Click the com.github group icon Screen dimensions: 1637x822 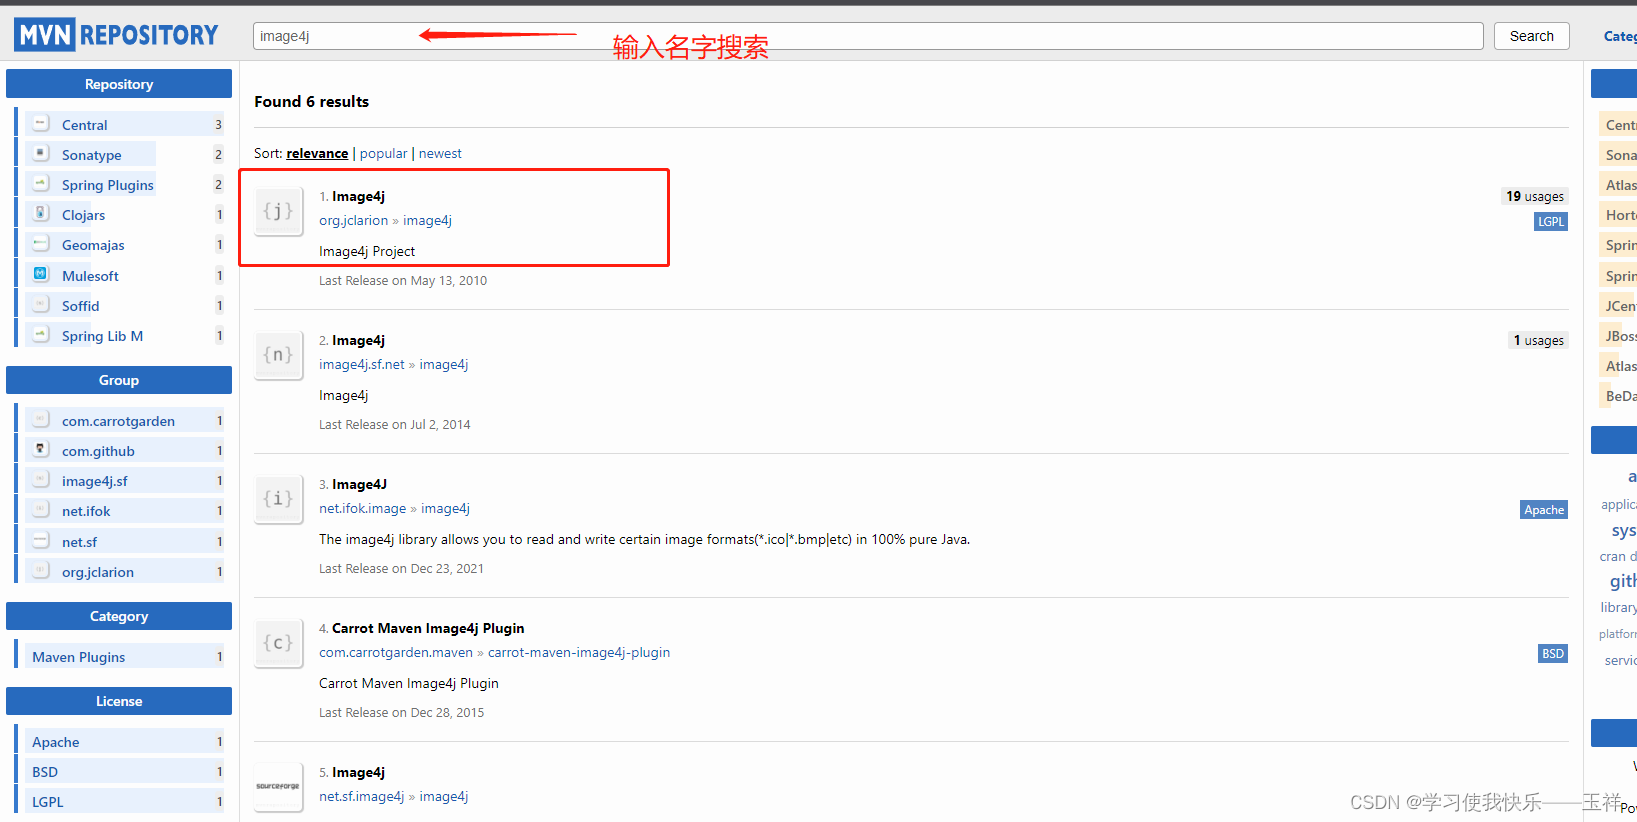coord(41,449)
